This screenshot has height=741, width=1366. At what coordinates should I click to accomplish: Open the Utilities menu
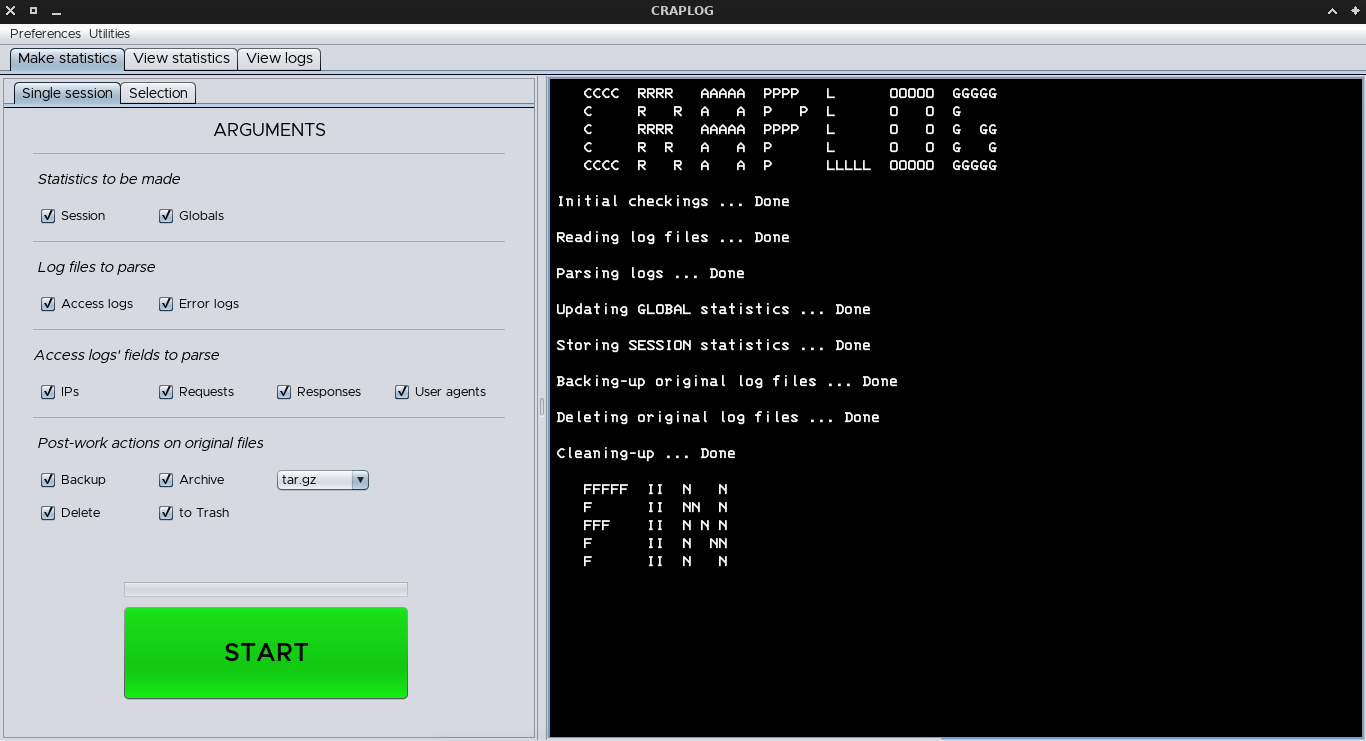(x=109, y=34)
